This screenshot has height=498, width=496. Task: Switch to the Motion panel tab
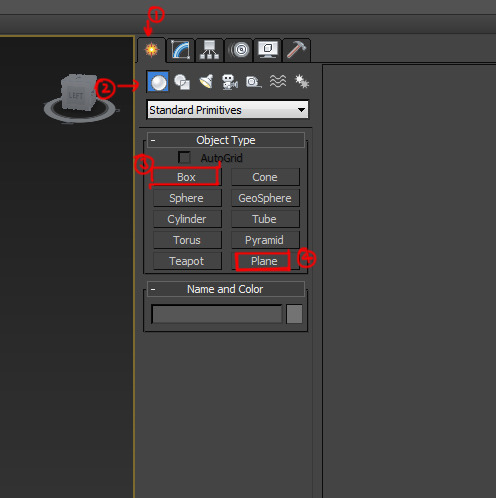(238, 50)
